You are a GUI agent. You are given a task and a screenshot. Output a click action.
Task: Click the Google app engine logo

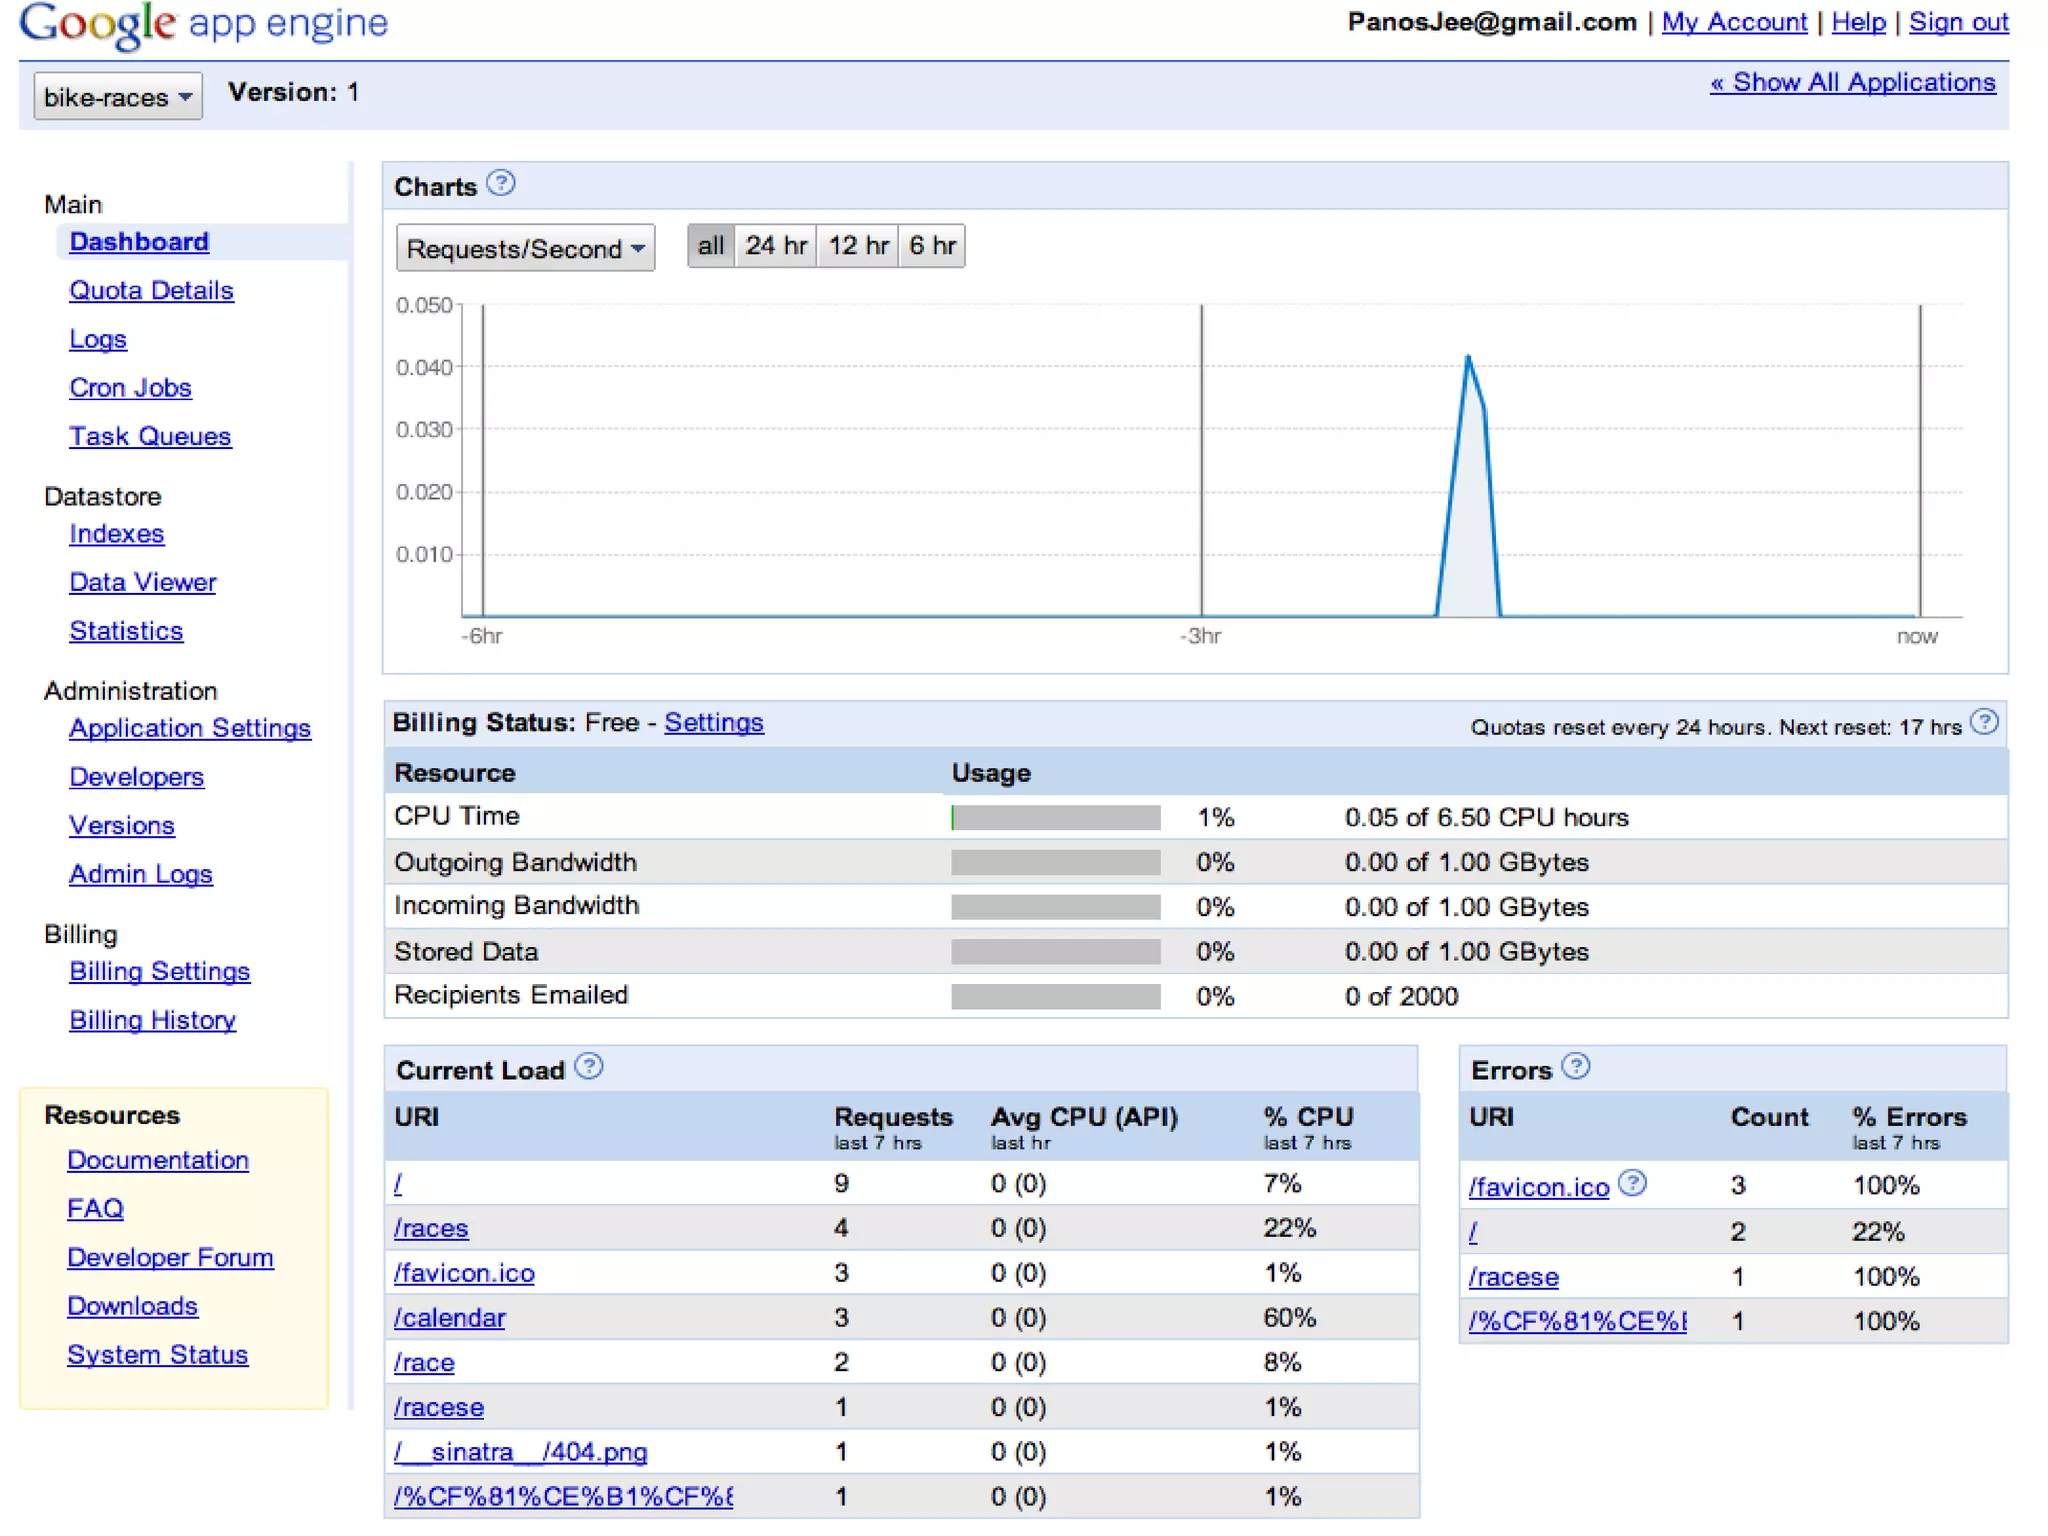(x=203, y=24)
